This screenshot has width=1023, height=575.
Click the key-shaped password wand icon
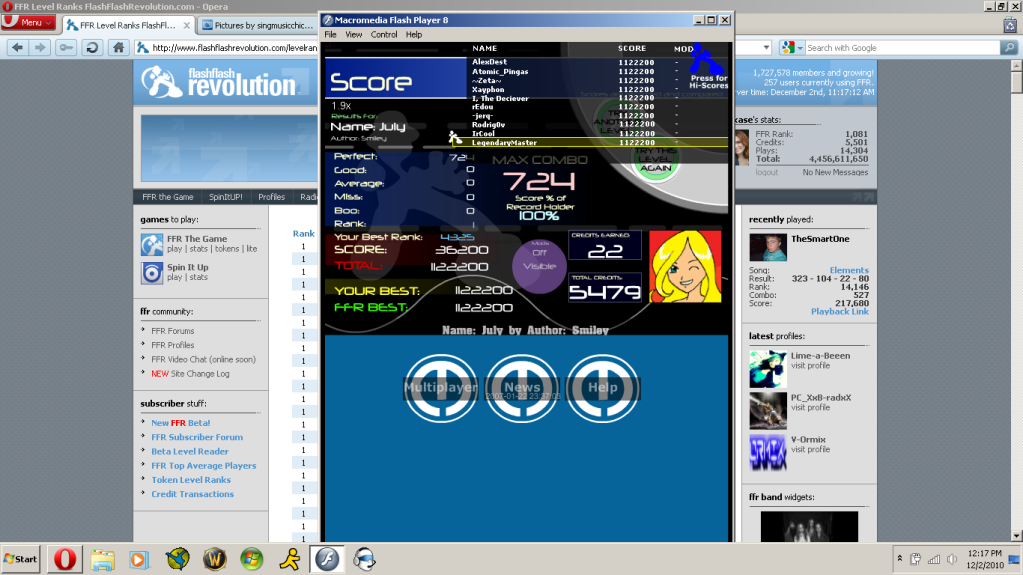pos(66,47)
